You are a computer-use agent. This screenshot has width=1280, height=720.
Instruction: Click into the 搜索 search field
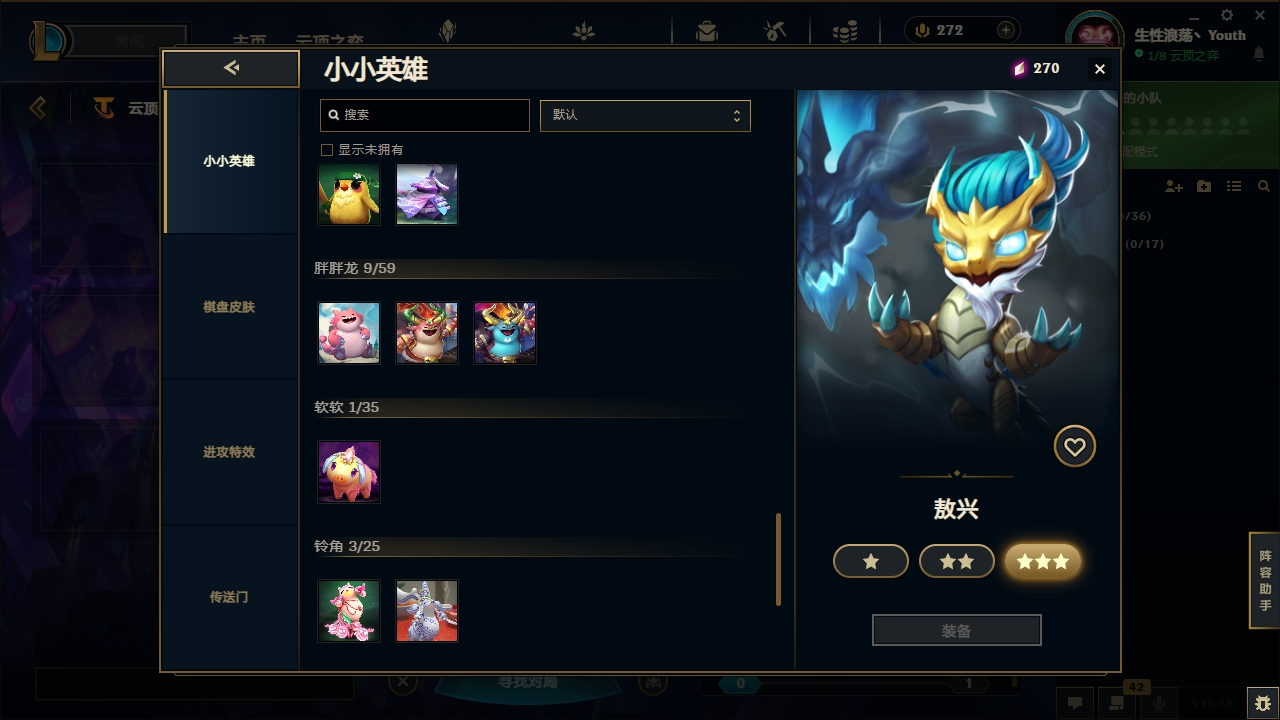(x=425, y=115)
